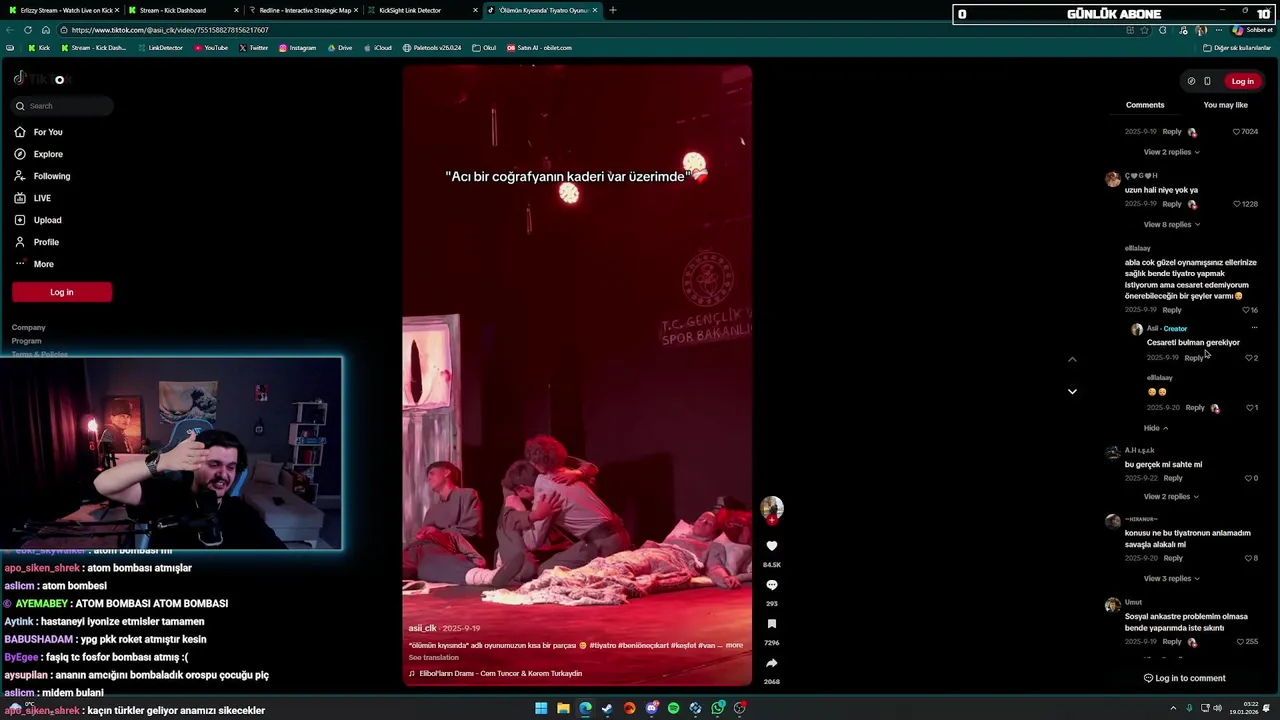Click 'Log in to comment'

point(1184,678)
